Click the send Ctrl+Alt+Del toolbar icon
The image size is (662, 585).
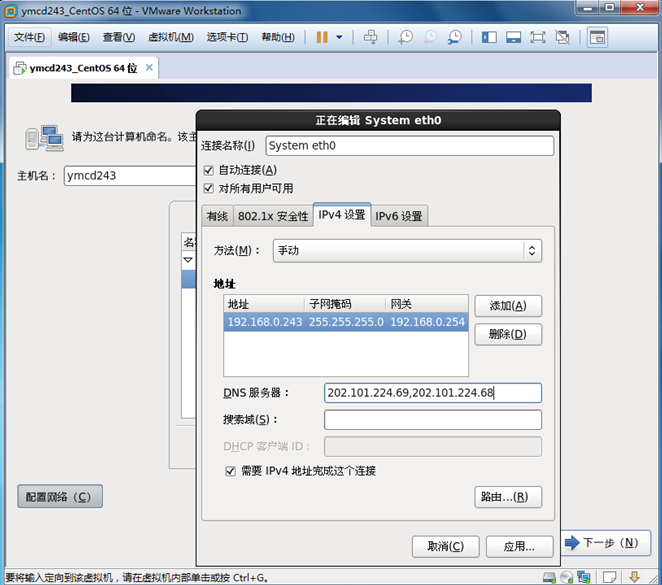click(x=371, y=37)
